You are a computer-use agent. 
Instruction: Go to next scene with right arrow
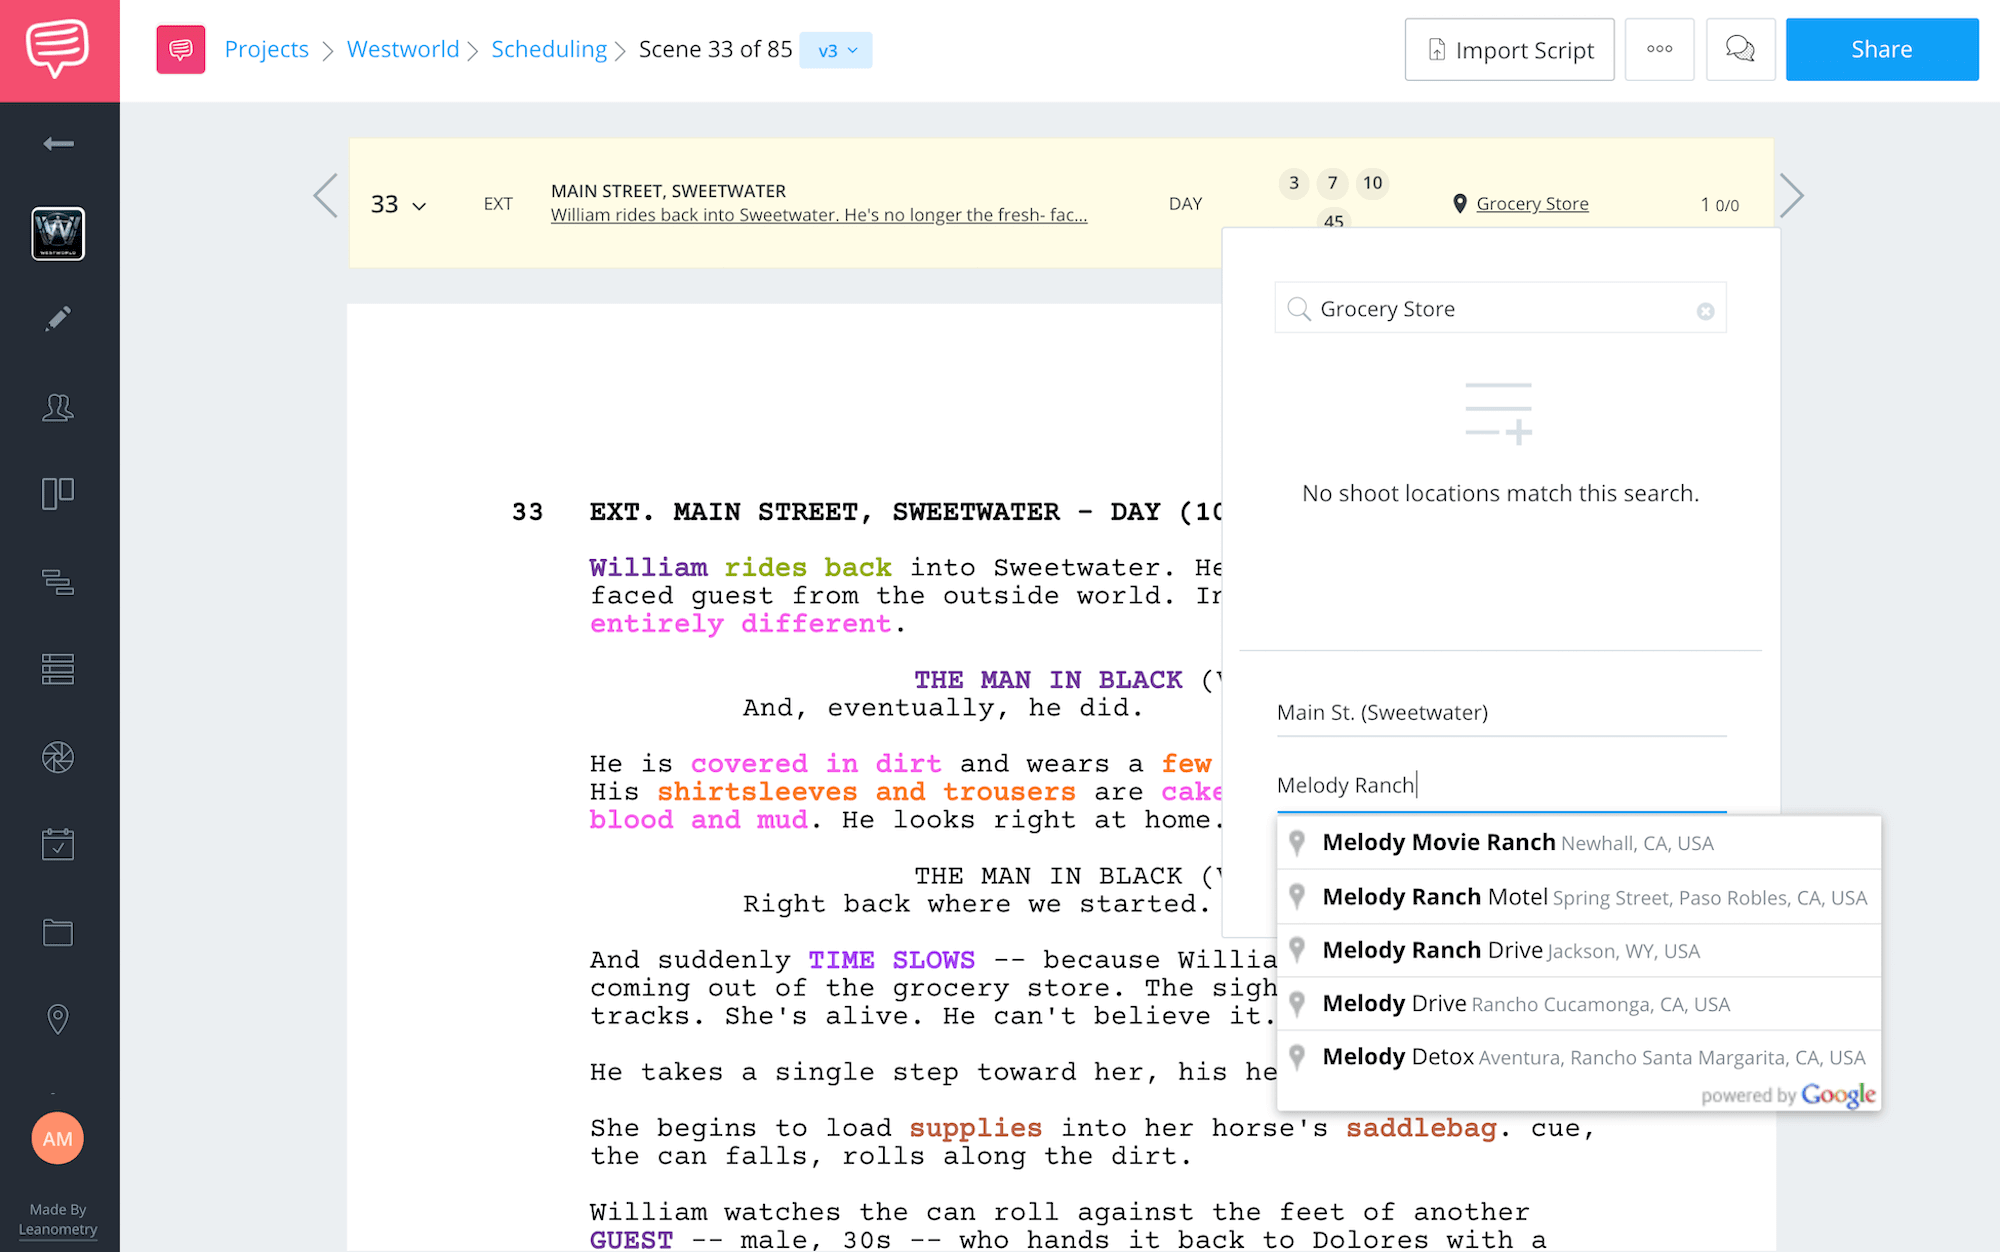pyautogui.click(x=1792, y=196)
